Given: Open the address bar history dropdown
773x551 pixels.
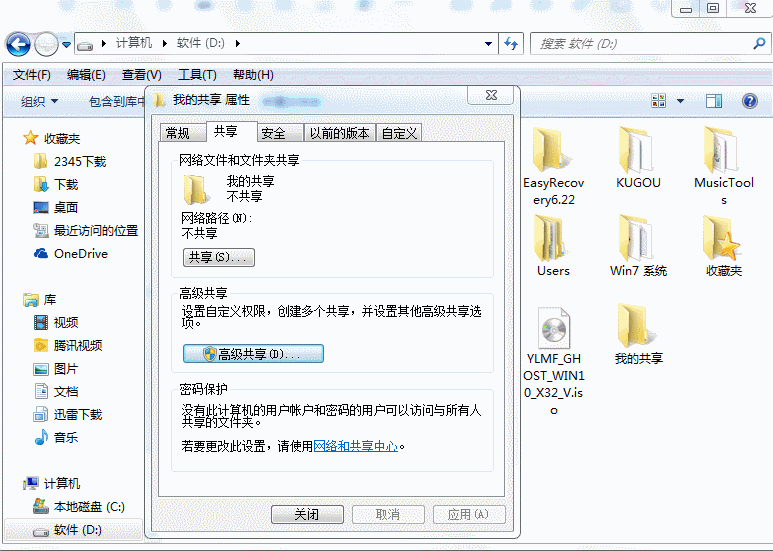Looking at the screenshot, I should (488, 44).
